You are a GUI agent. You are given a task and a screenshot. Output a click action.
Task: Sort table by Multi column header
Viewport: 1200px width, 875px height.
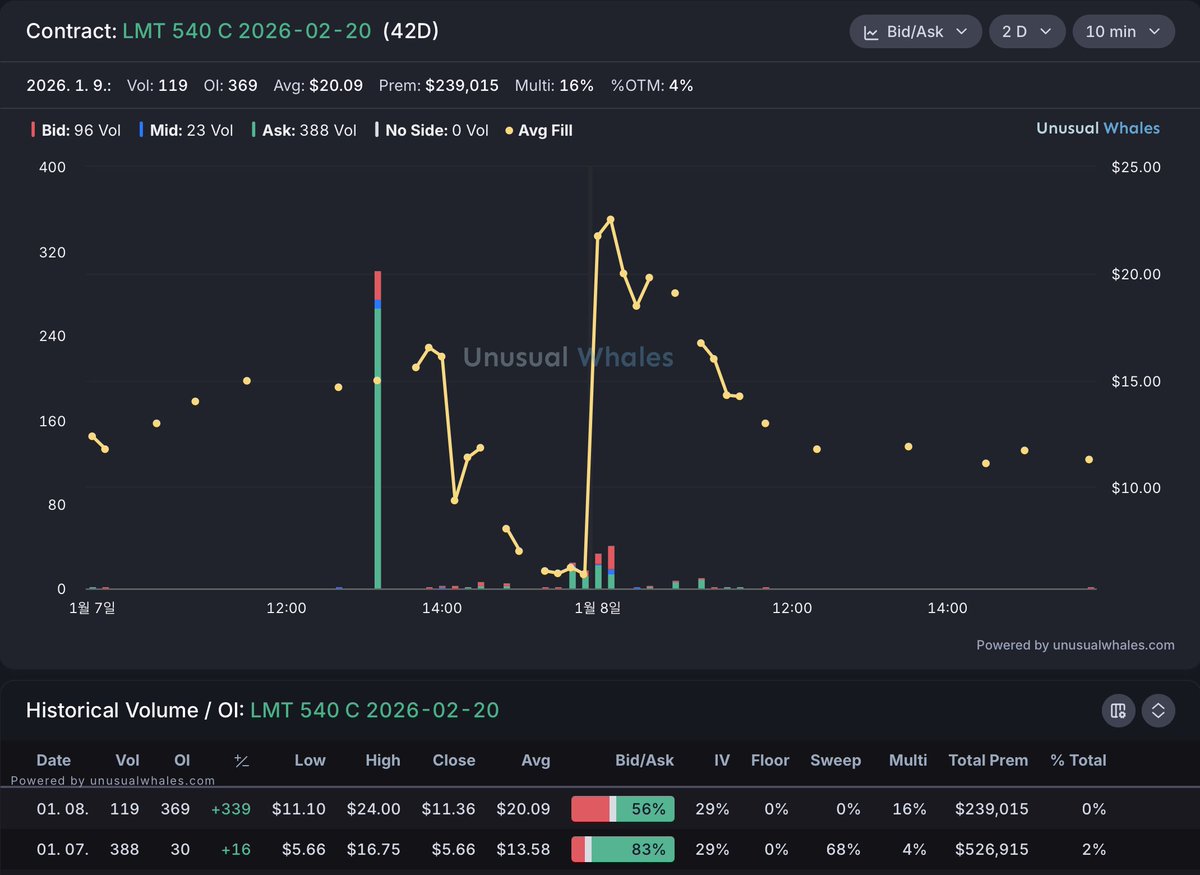pyautogui.click(x=908, y=760)
